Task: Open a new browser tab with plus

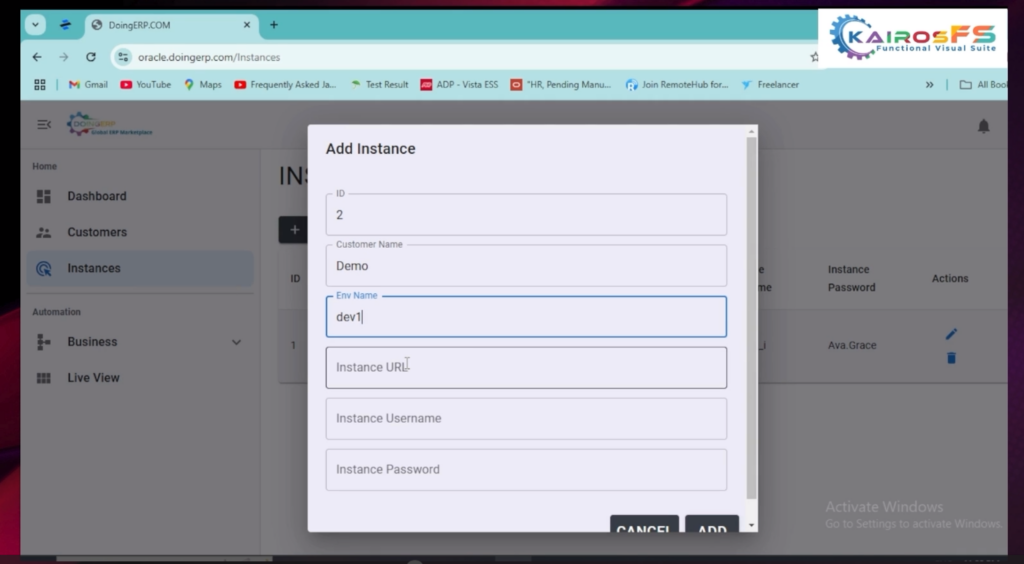Action: pyautogui.click(x=274, y=25)
